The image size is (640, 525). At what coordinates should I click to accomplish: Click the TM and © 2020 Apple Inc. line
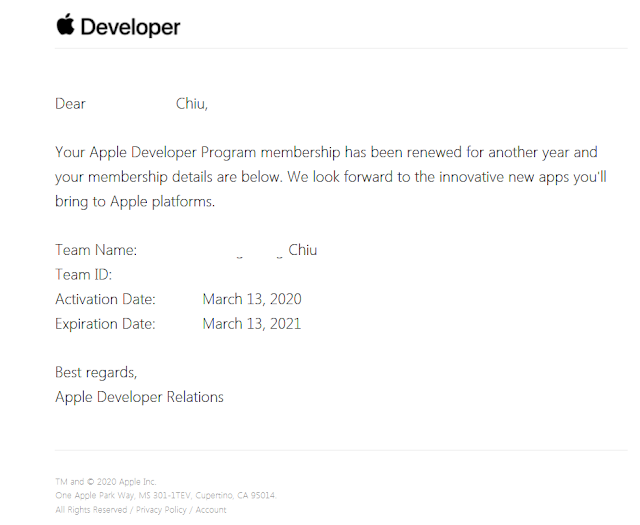click(106, 482)
